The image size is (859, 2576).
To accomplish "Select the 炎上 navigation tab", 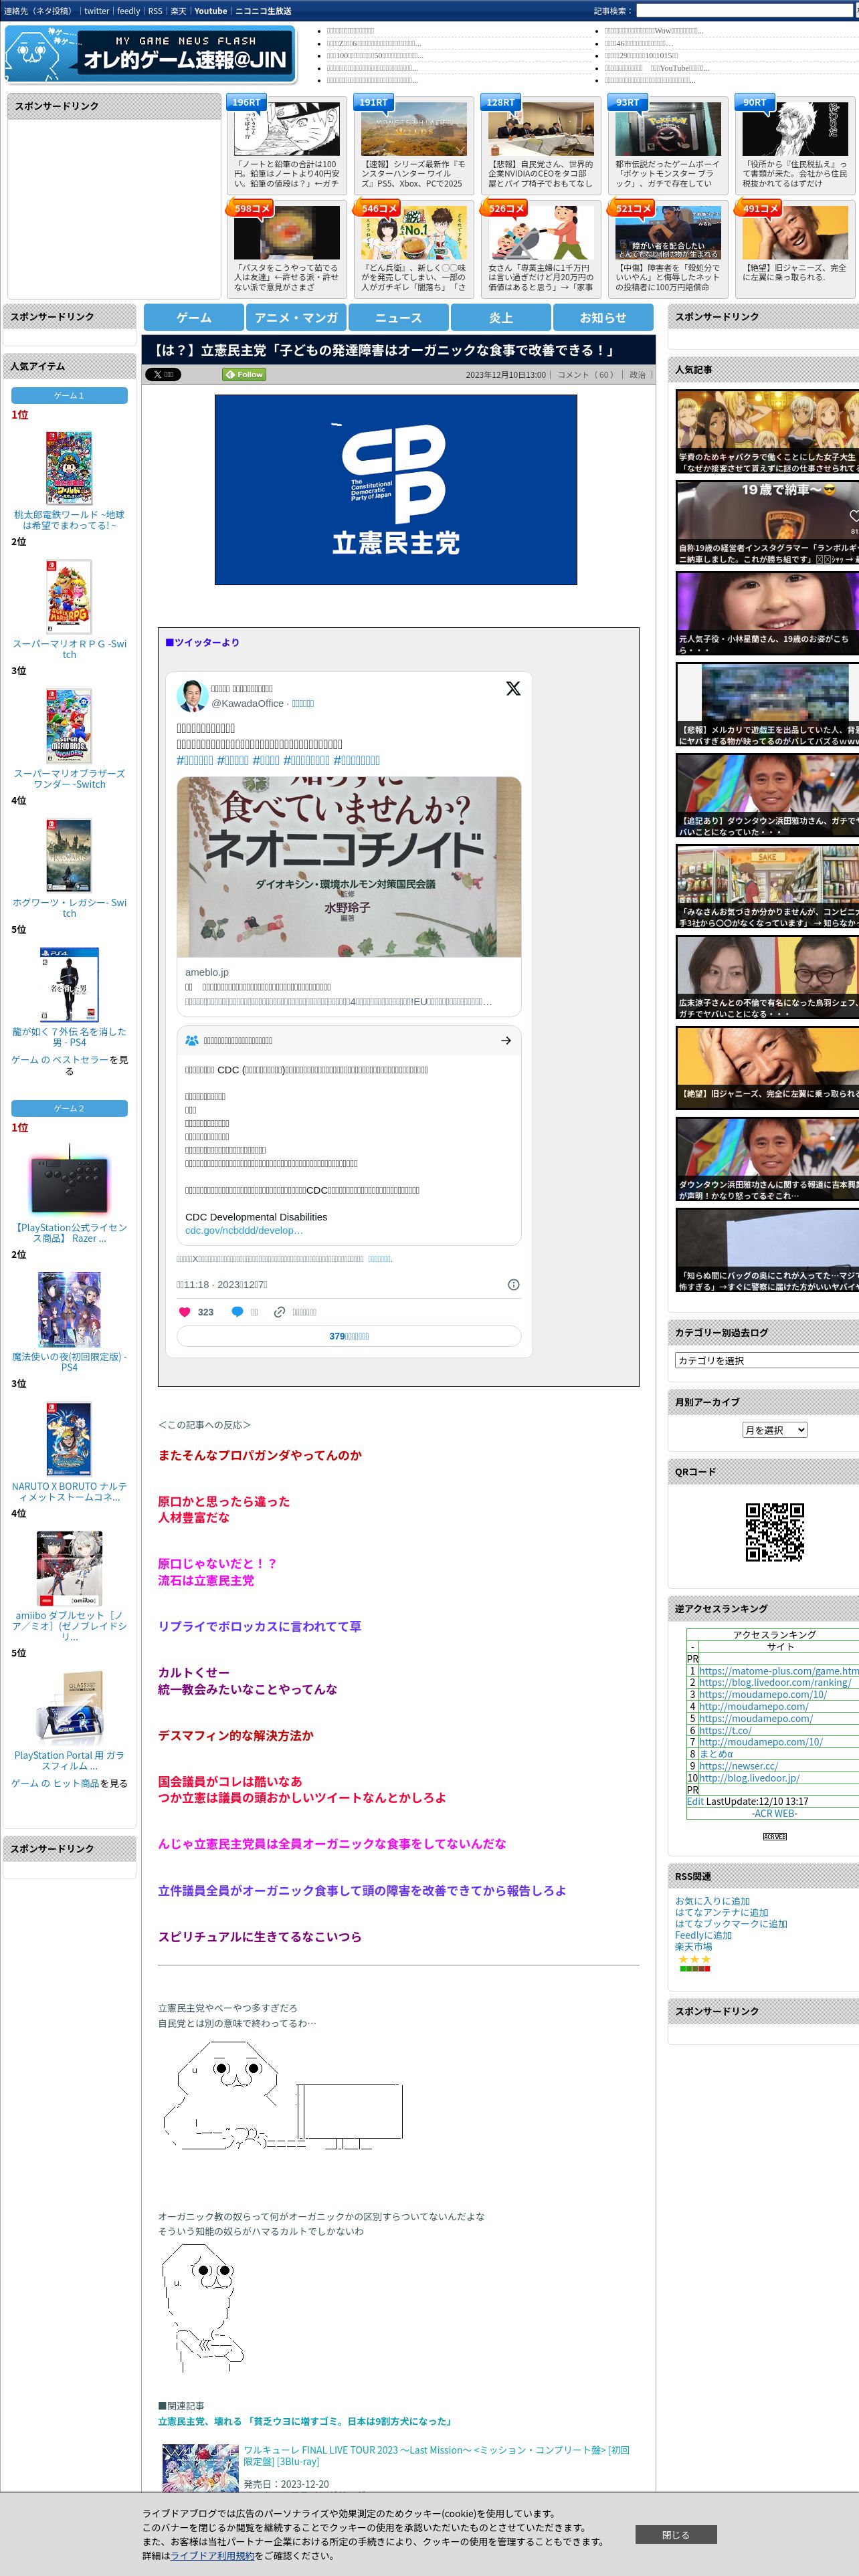I will [501, 317].
